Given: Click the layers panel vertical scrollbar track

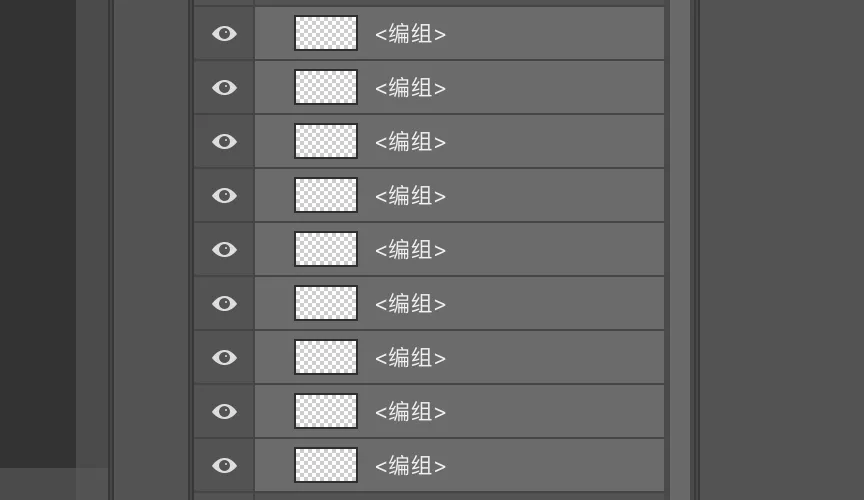Looking at the screenshot, I should click(680, 250).
